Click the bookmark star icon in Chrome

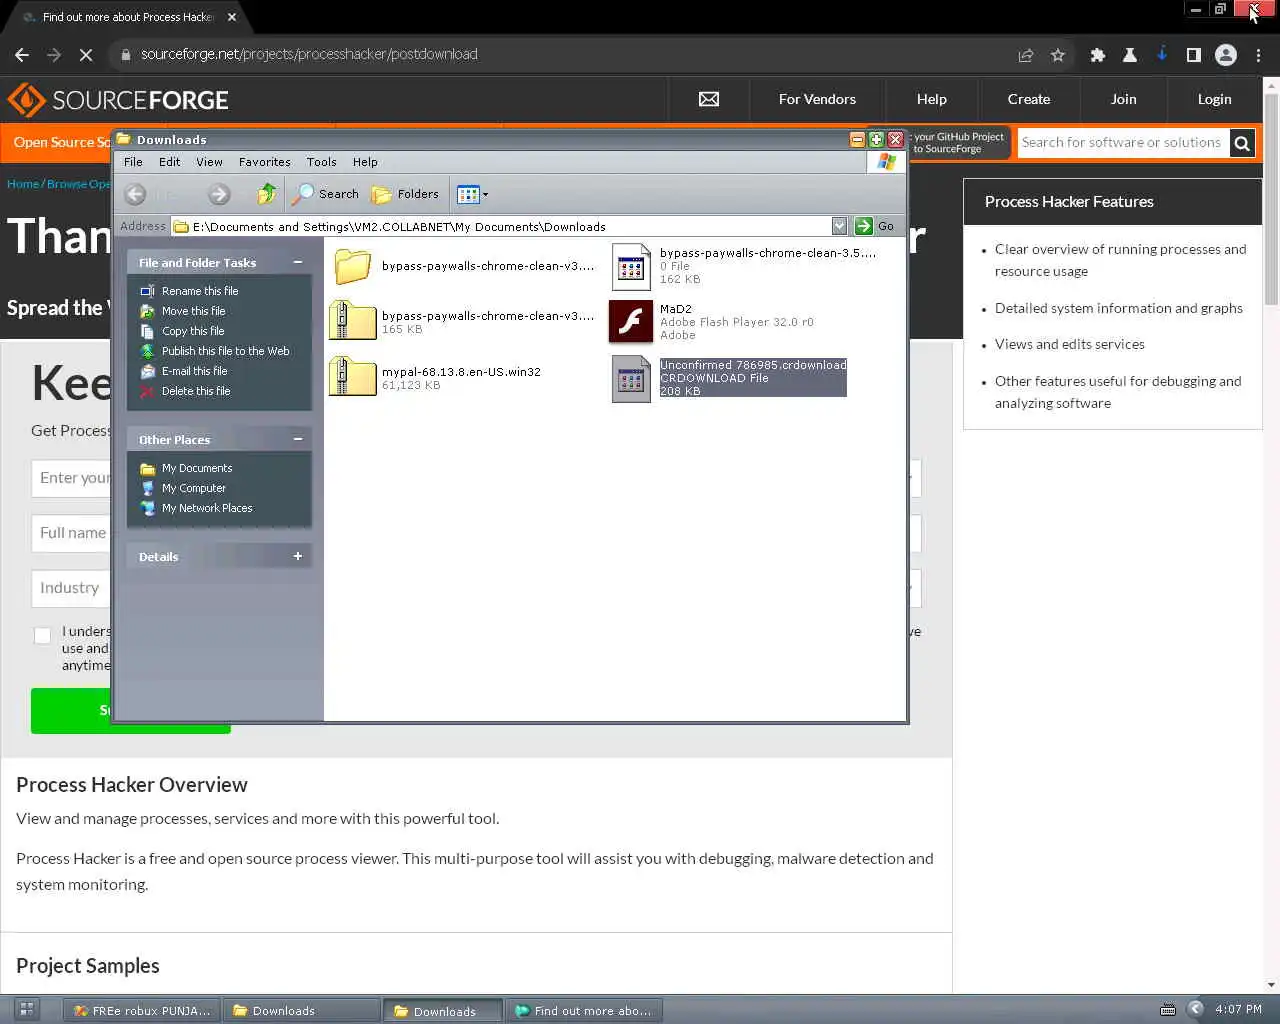coord(1058,55)
